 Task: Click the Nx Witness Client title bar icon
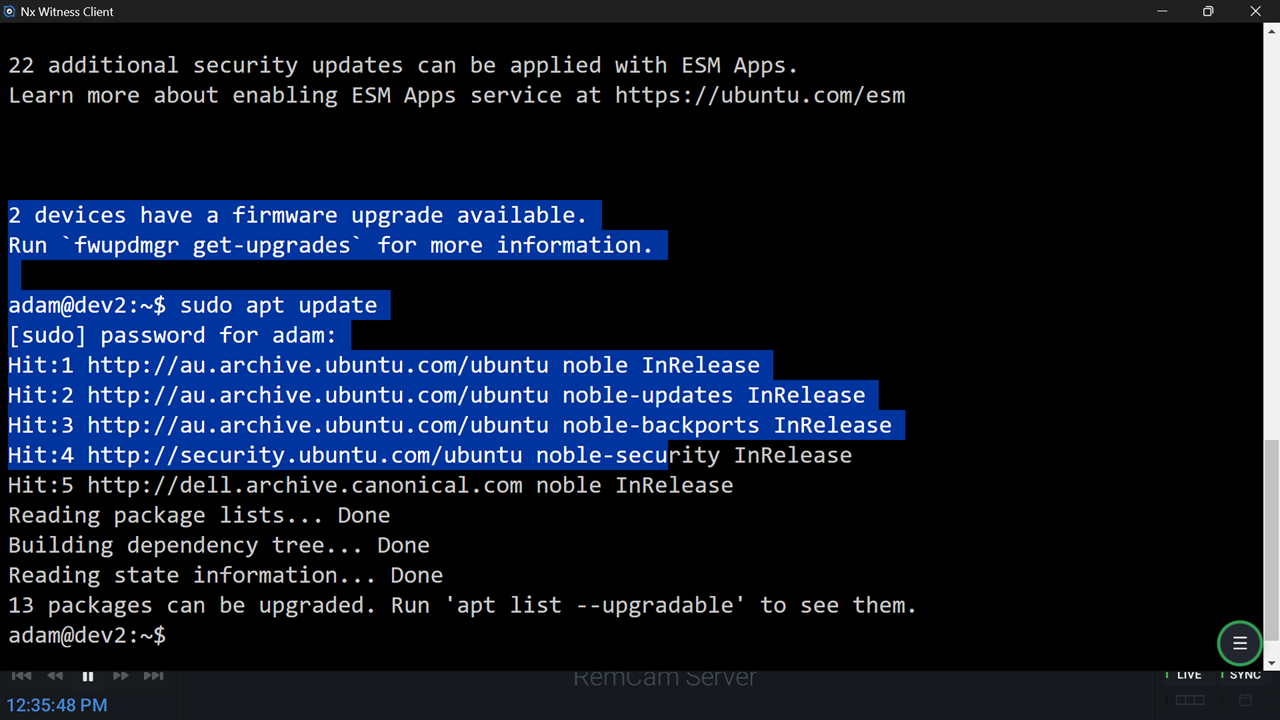[9, 11]
